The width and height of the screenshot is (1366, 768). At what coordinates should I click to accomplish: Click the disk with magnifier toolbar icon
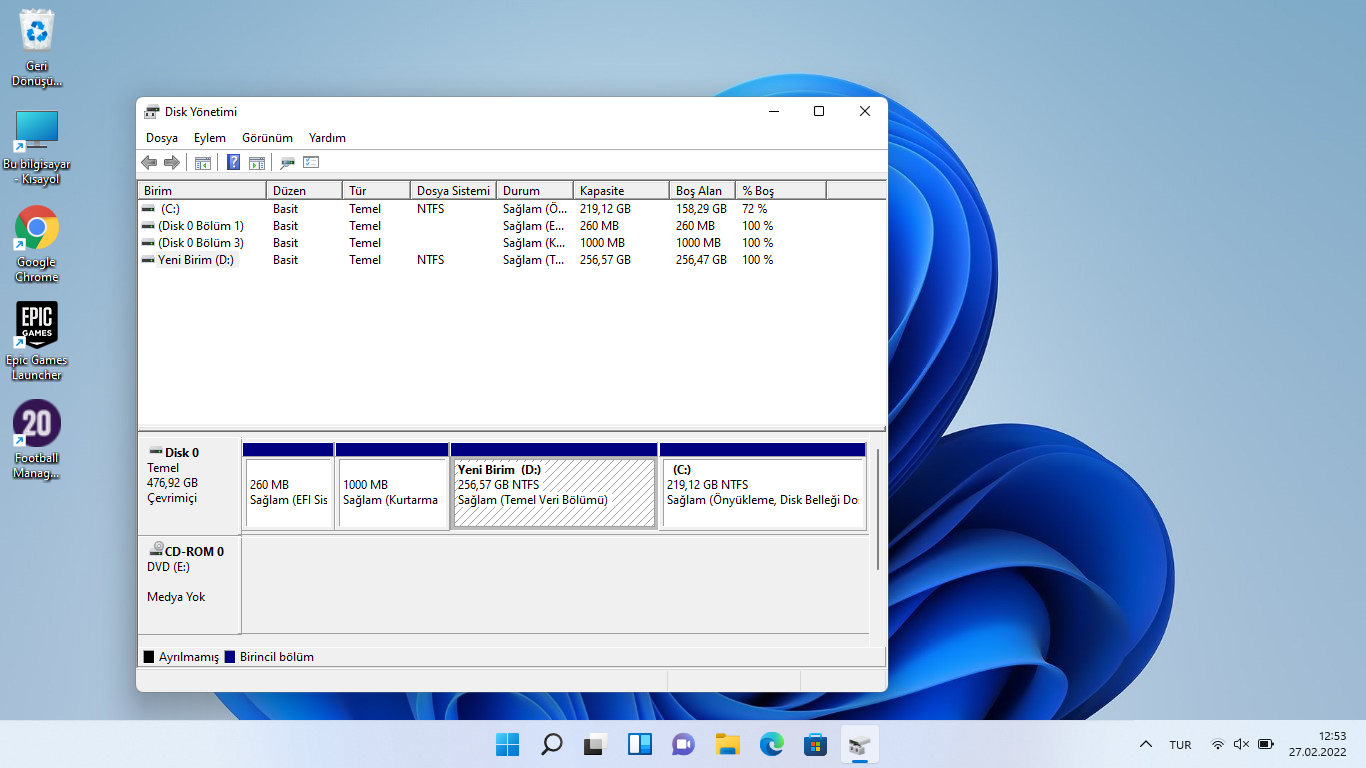[x=287, y=162]
